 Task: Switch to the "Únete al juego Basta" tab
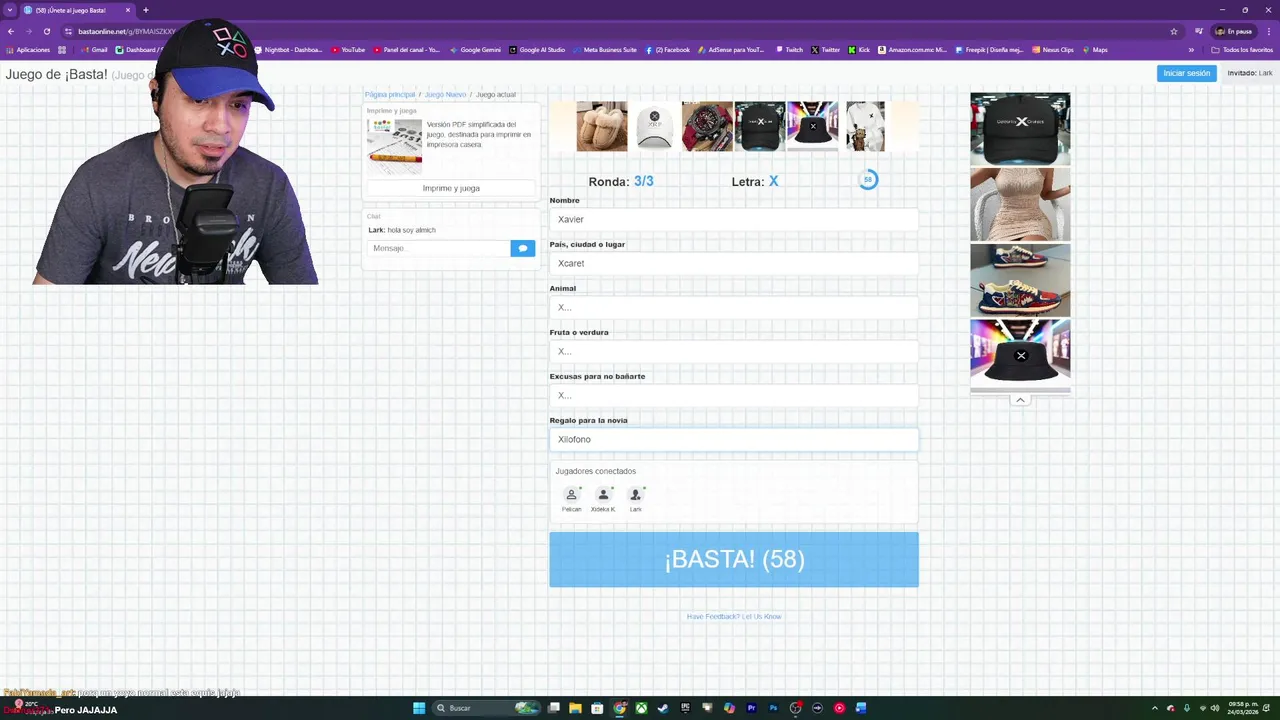(x=76, y=10)
